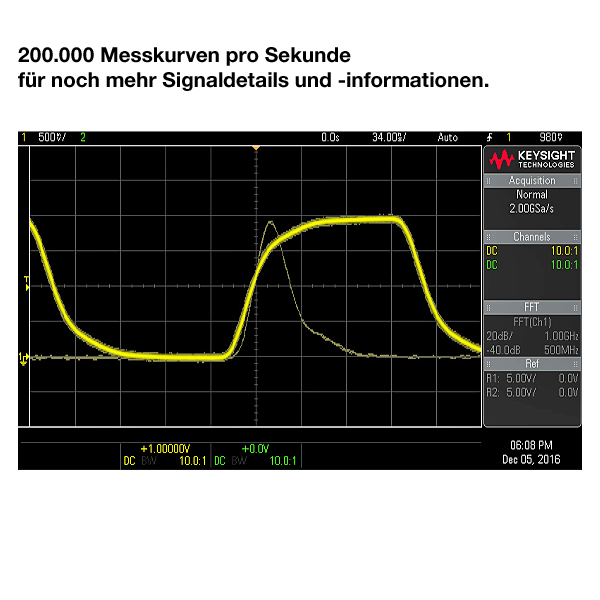Select channel 1 indicator at 500 mV/div
Viewport: 600px width, 600px height.
coord(40,137)
